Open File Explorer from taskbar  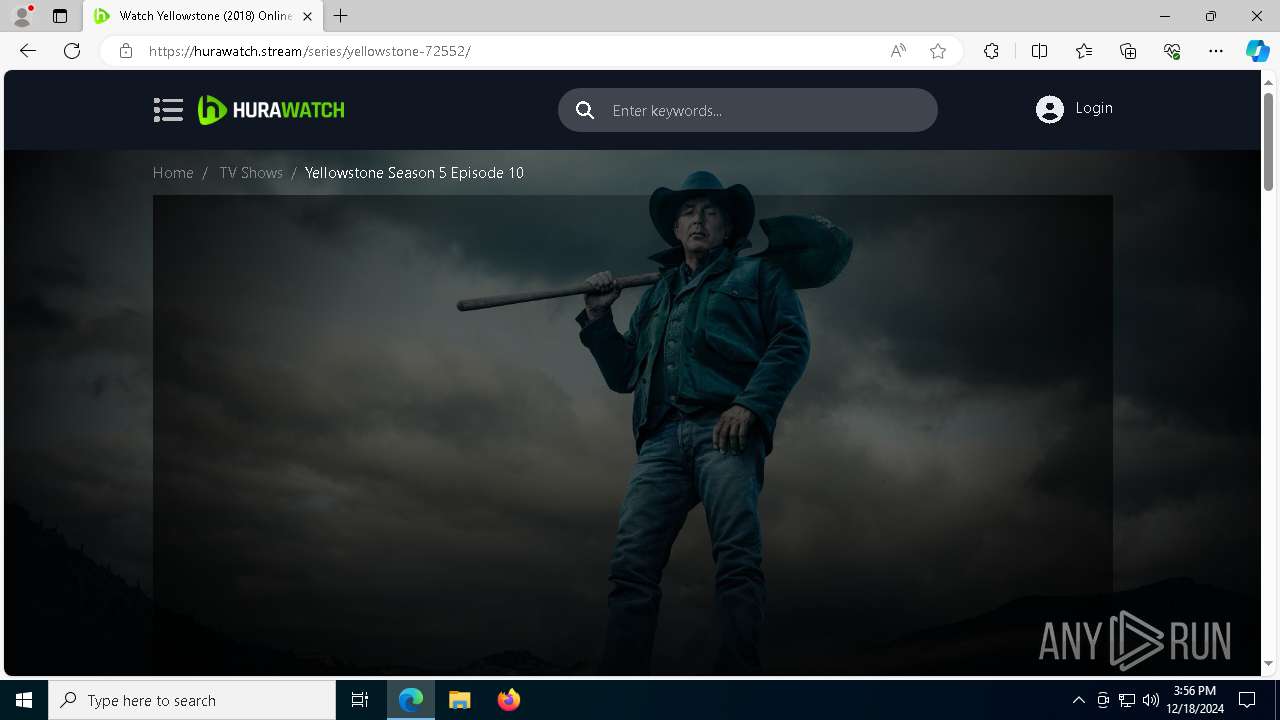(459, 700)
